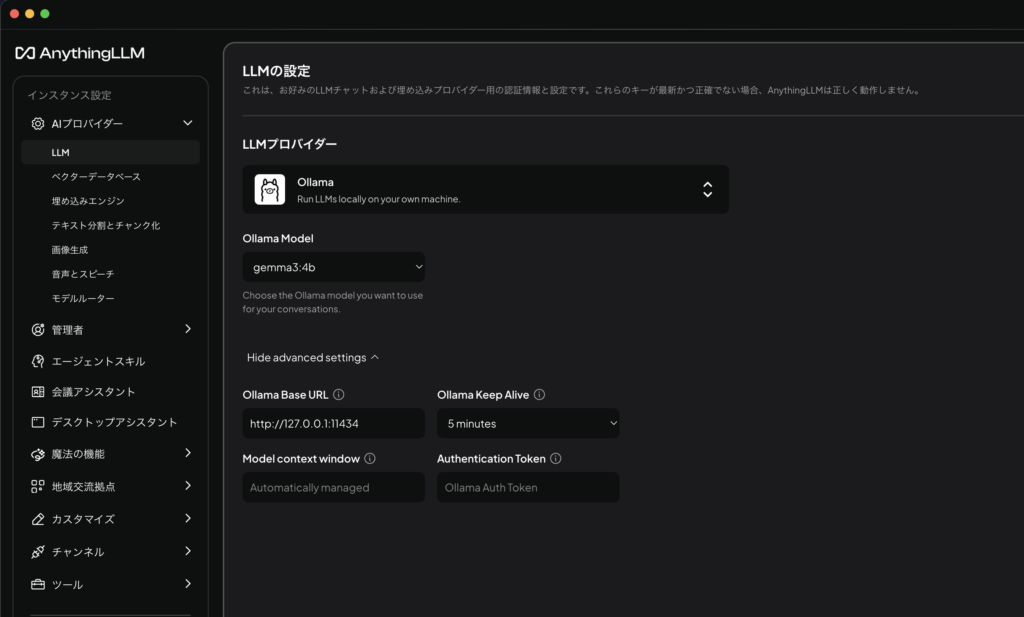Expand the 地域交流拠点 section arrow
The height and width of the screenshot is (617, 1024).
188,485
